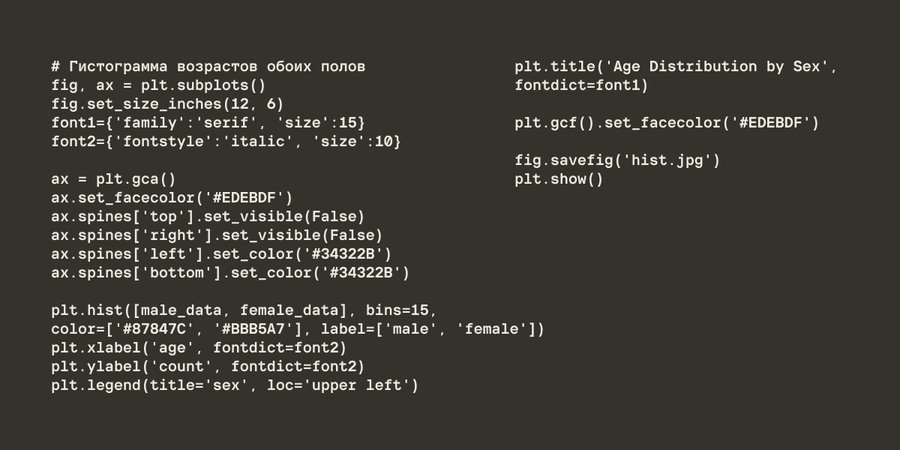This screenshot has height=450, width=900.
Task: Click the 'ax = plt.gca()' line
Action: coord(113,179)
